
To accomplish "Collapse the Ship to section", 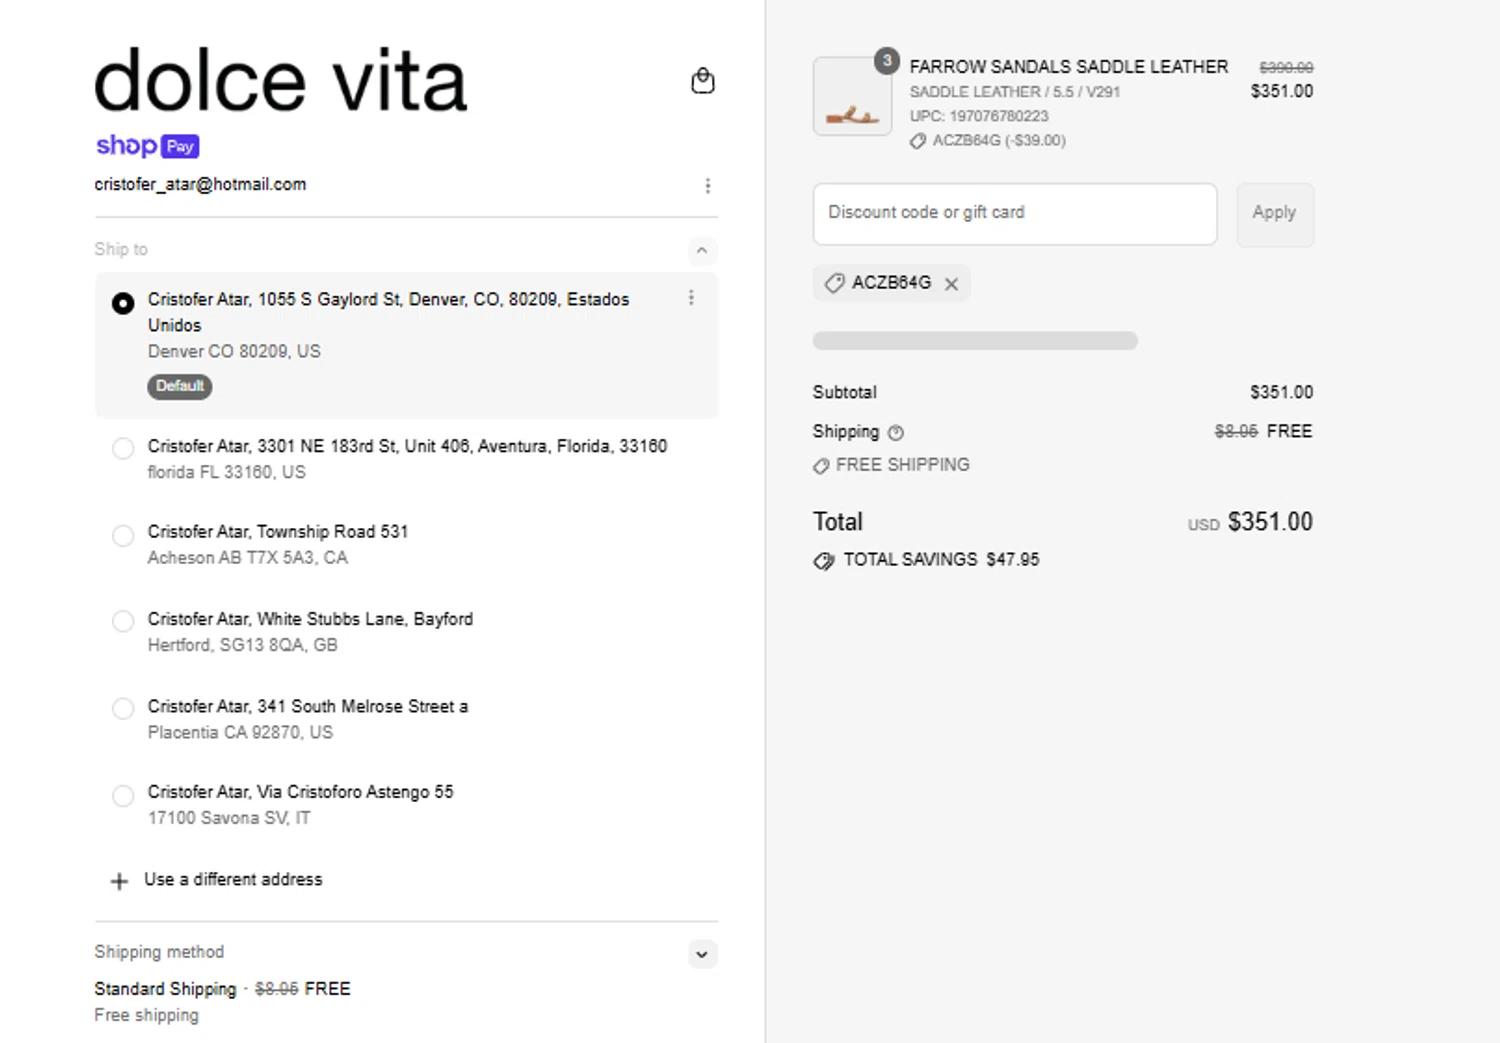I will coord(702,250).
